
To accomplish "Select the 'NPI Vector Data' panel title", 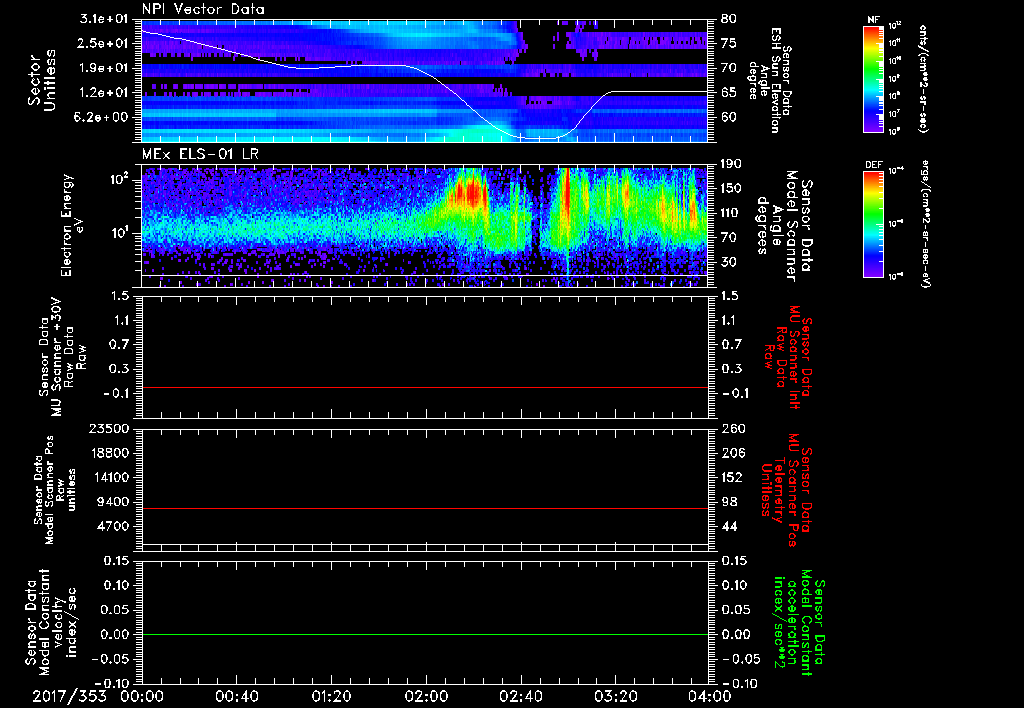I will 203,9.
